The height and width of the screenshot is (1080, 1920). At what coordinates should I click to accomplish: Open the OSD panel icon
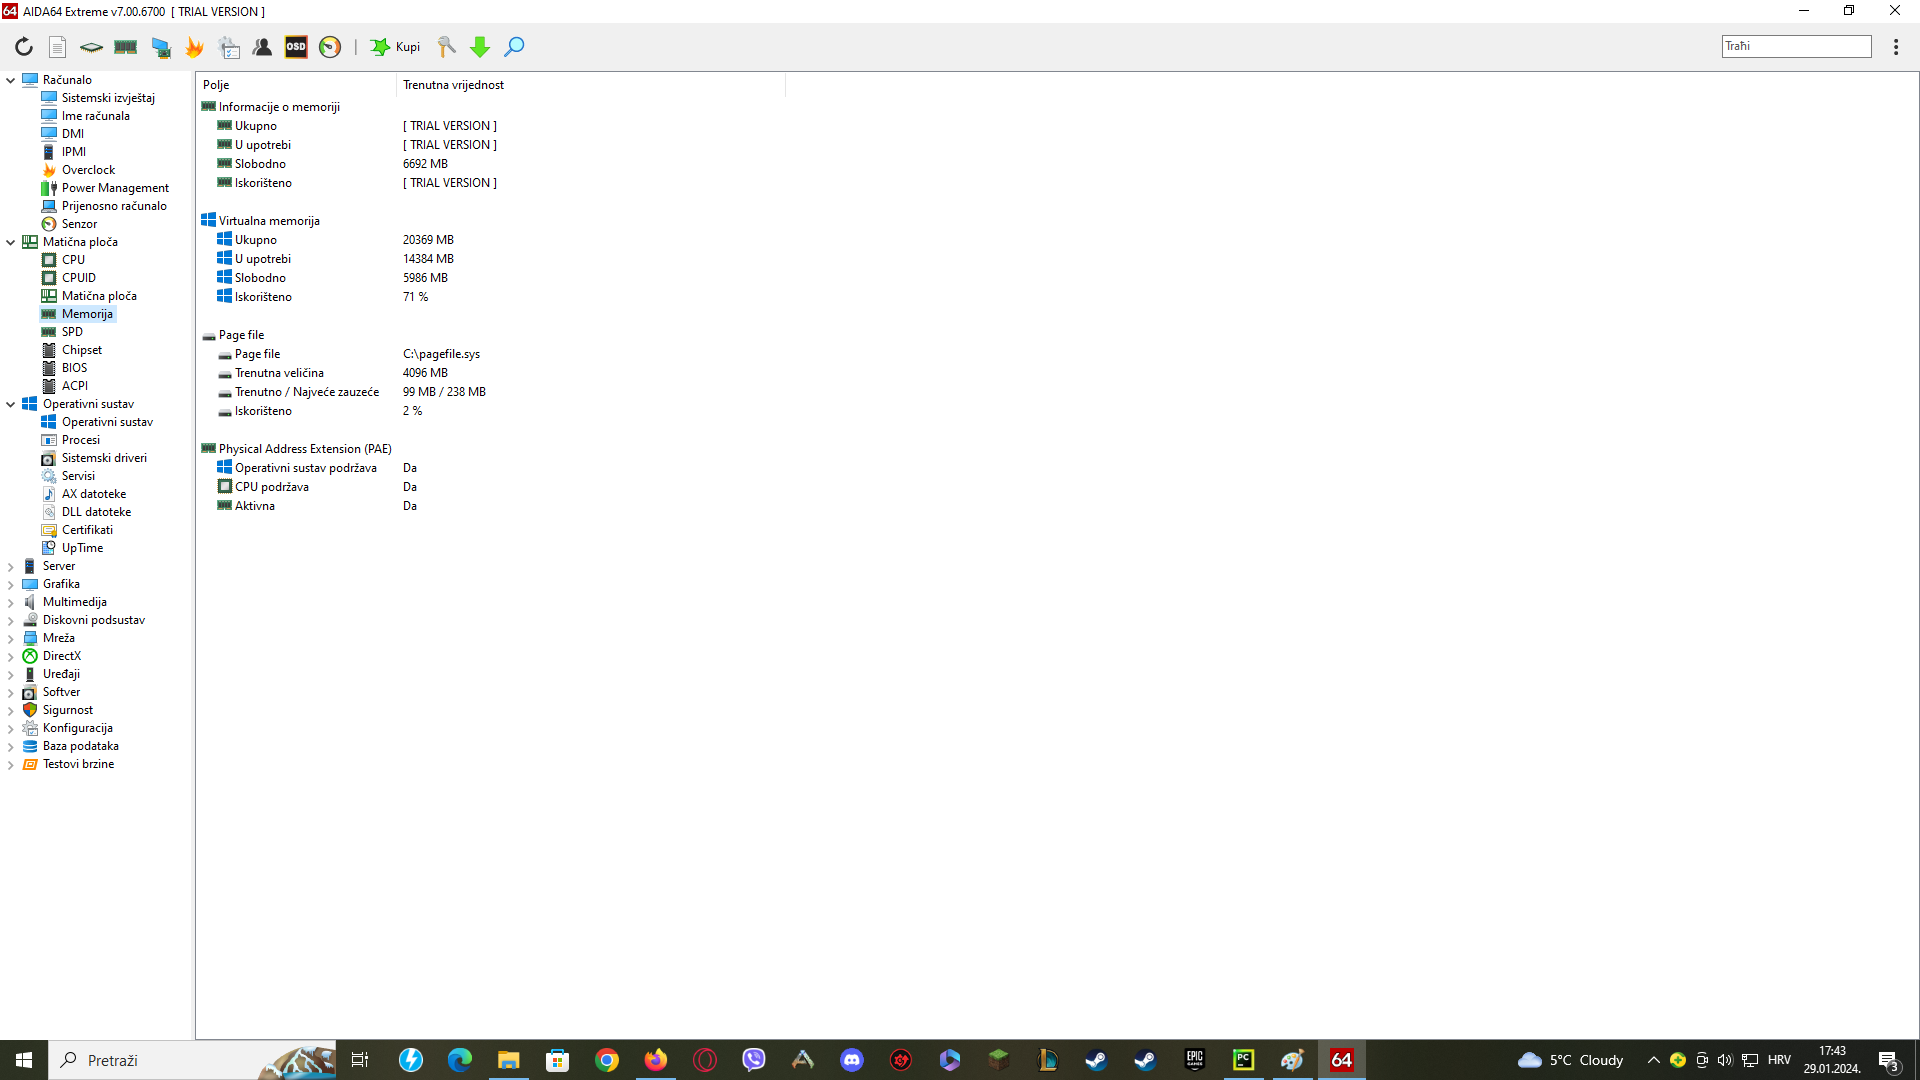pyautogui.click(x=296, y=47)
